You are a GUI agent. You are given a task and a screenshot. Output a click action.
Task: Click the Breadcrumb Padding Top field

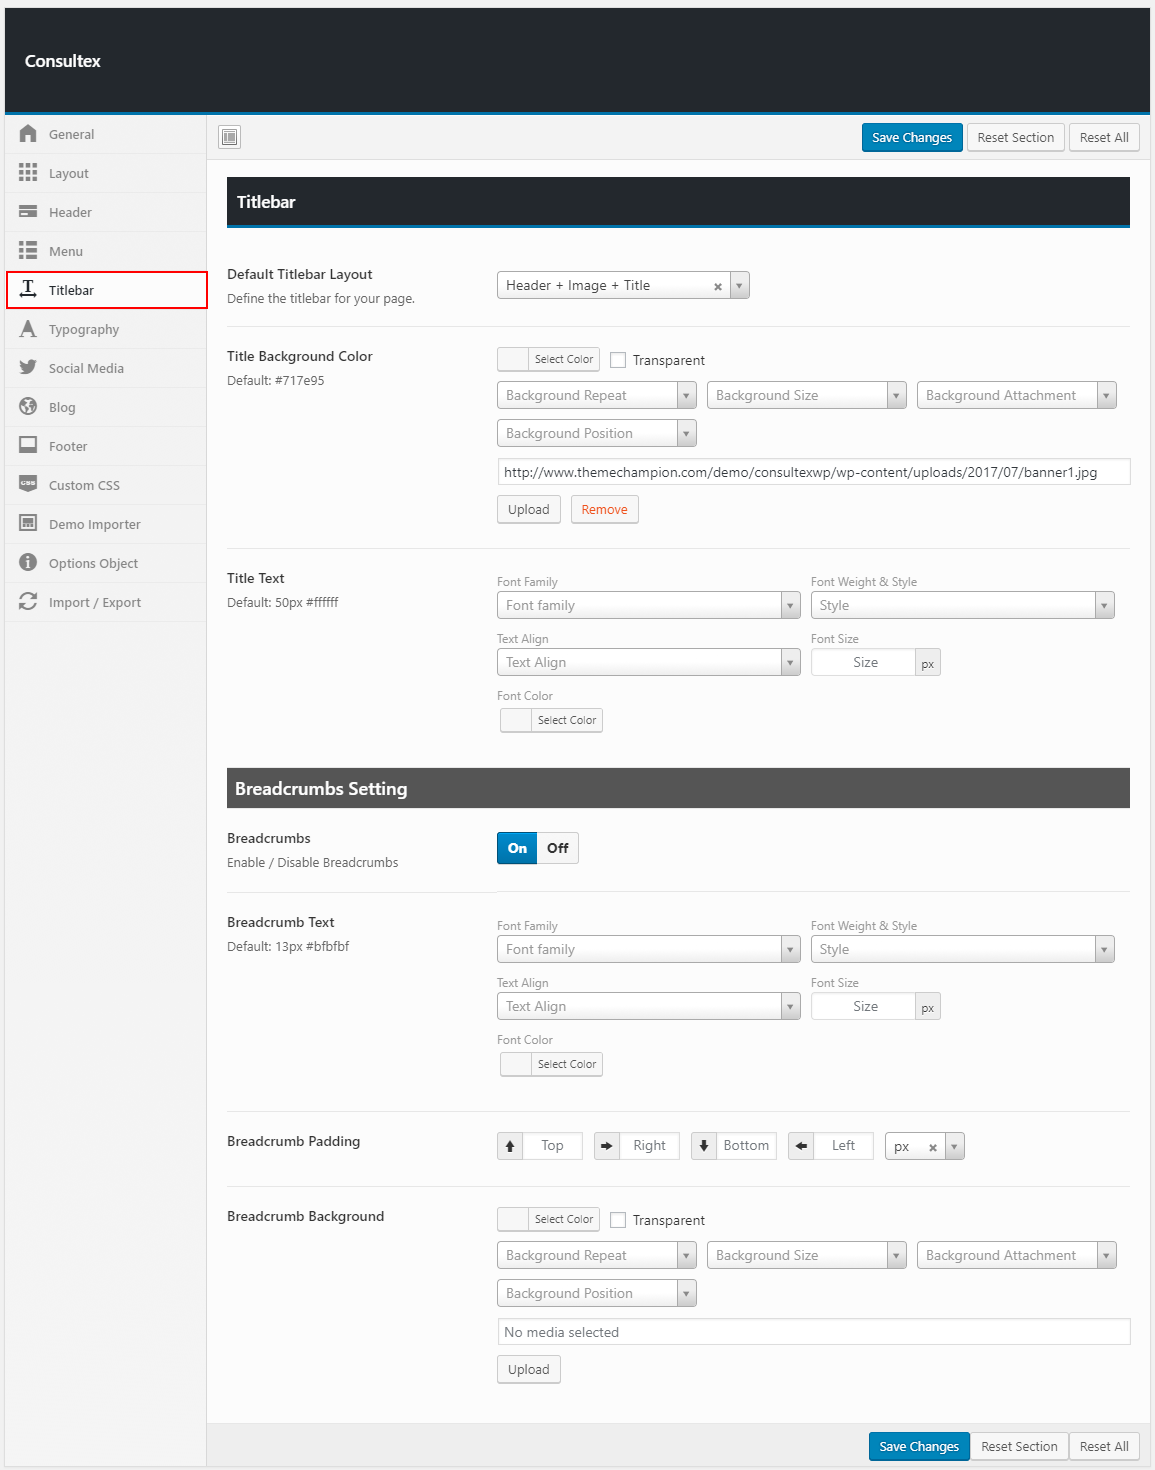(x=552, y=1146)
